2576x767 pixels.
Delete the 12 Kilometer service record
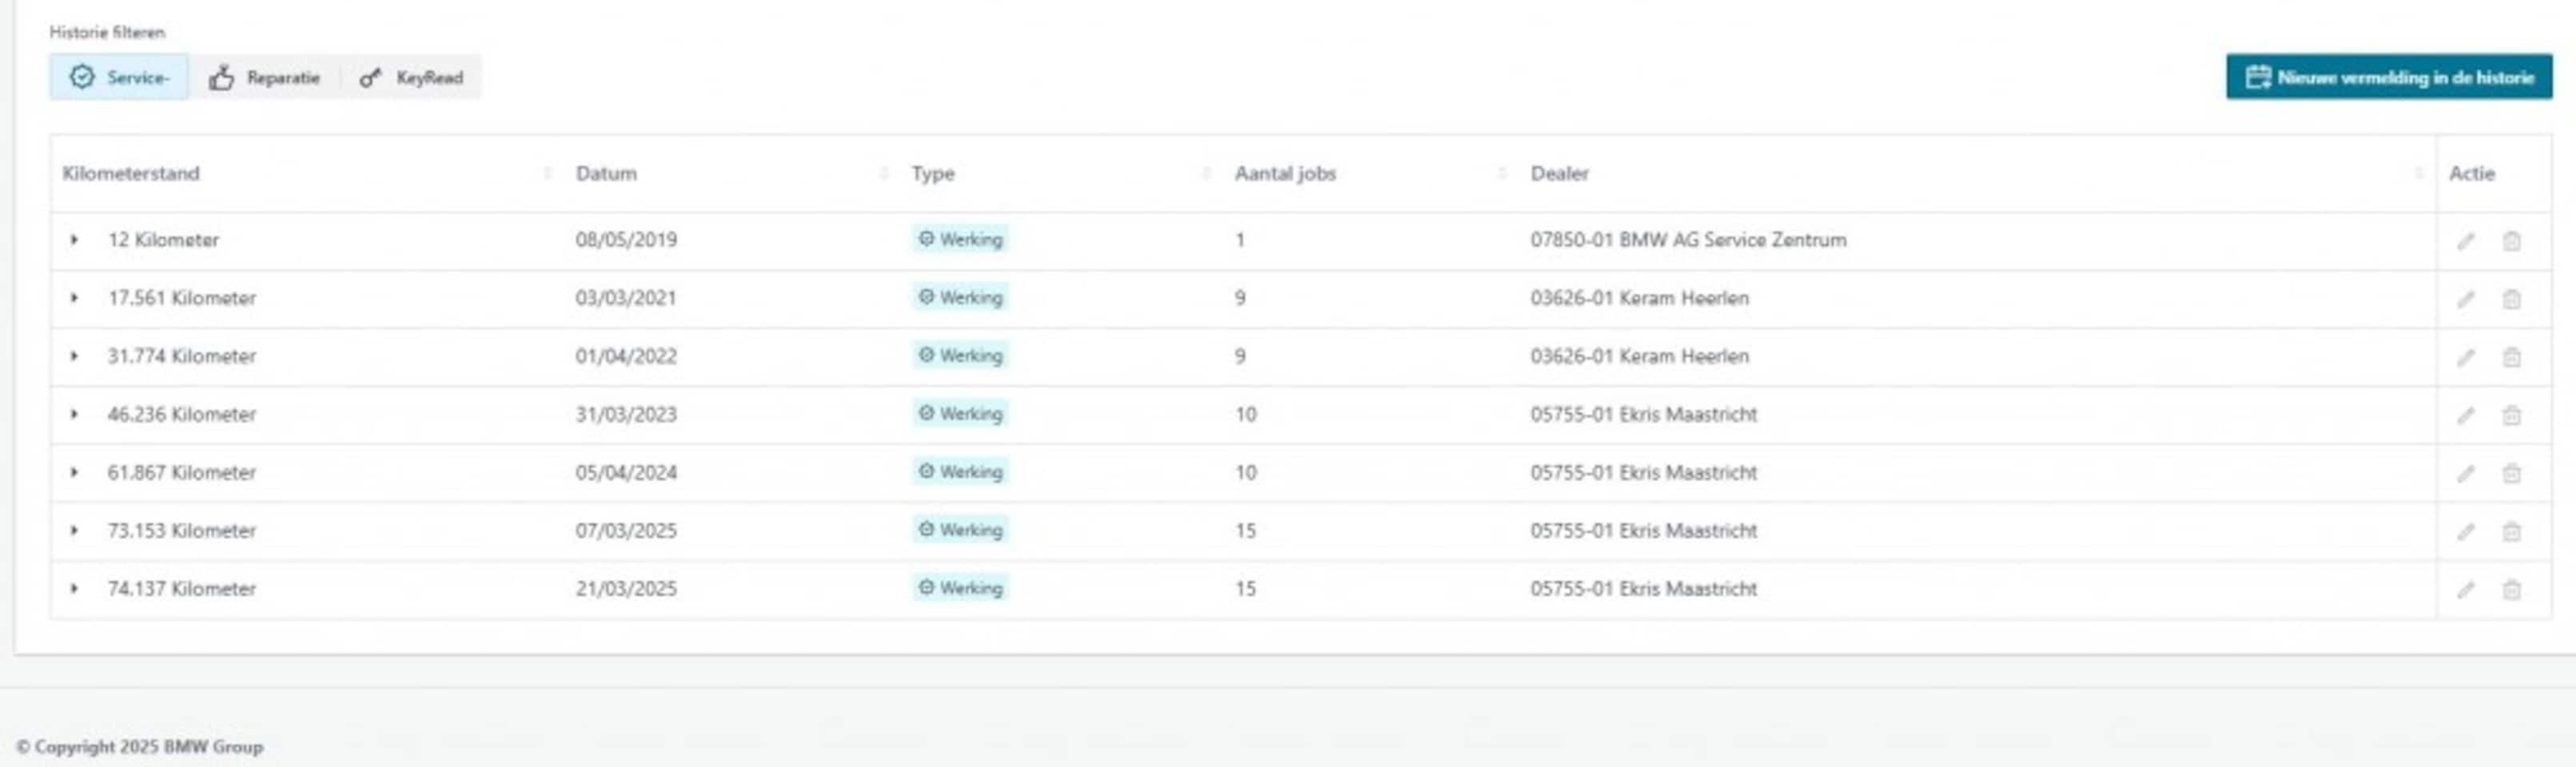[2511, 241]
